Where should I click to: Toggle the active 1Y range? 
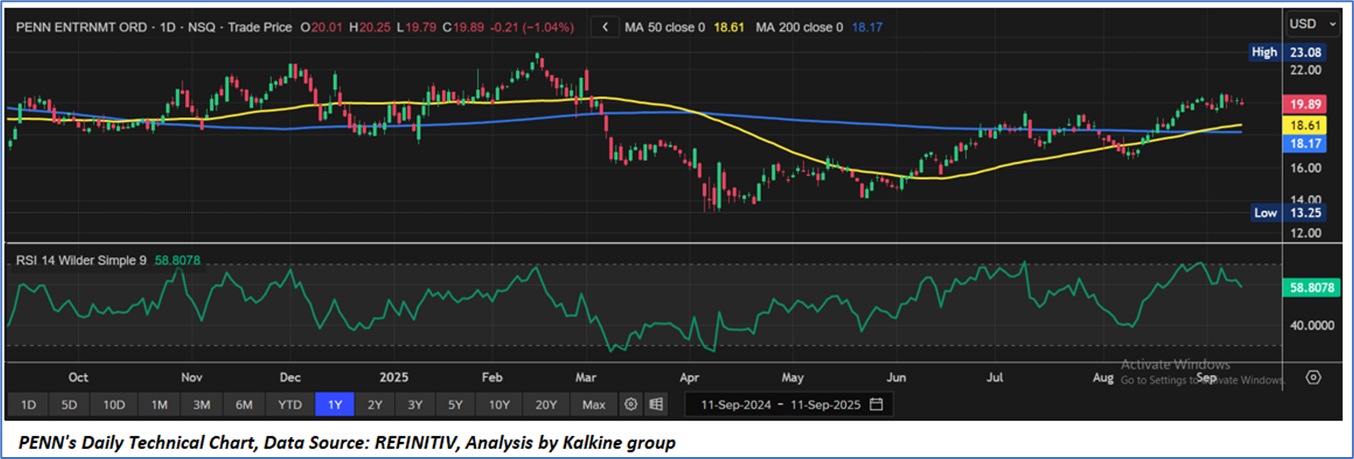[335, 405]
